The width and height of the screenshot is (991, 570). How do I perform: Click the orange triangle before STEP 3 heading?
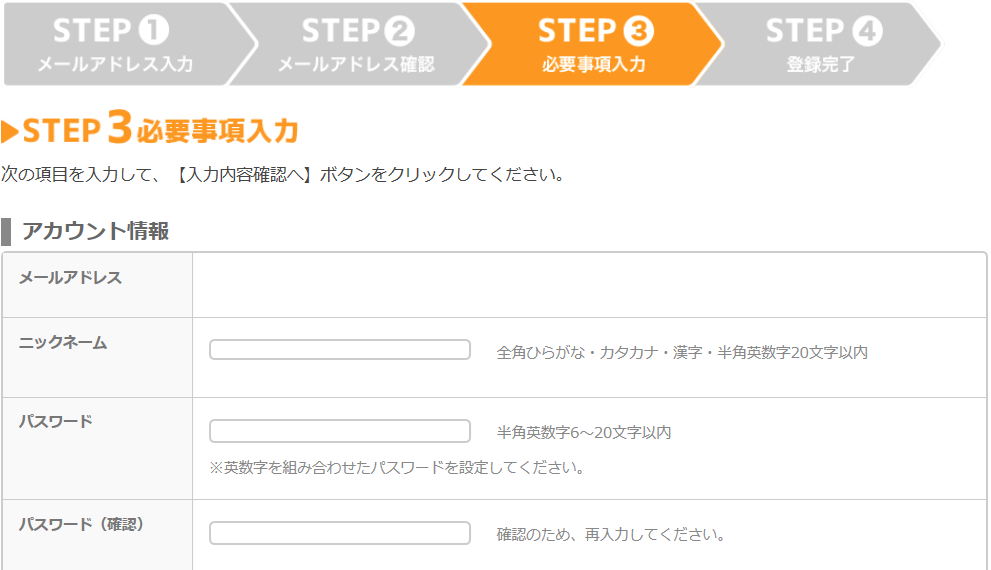10,131
